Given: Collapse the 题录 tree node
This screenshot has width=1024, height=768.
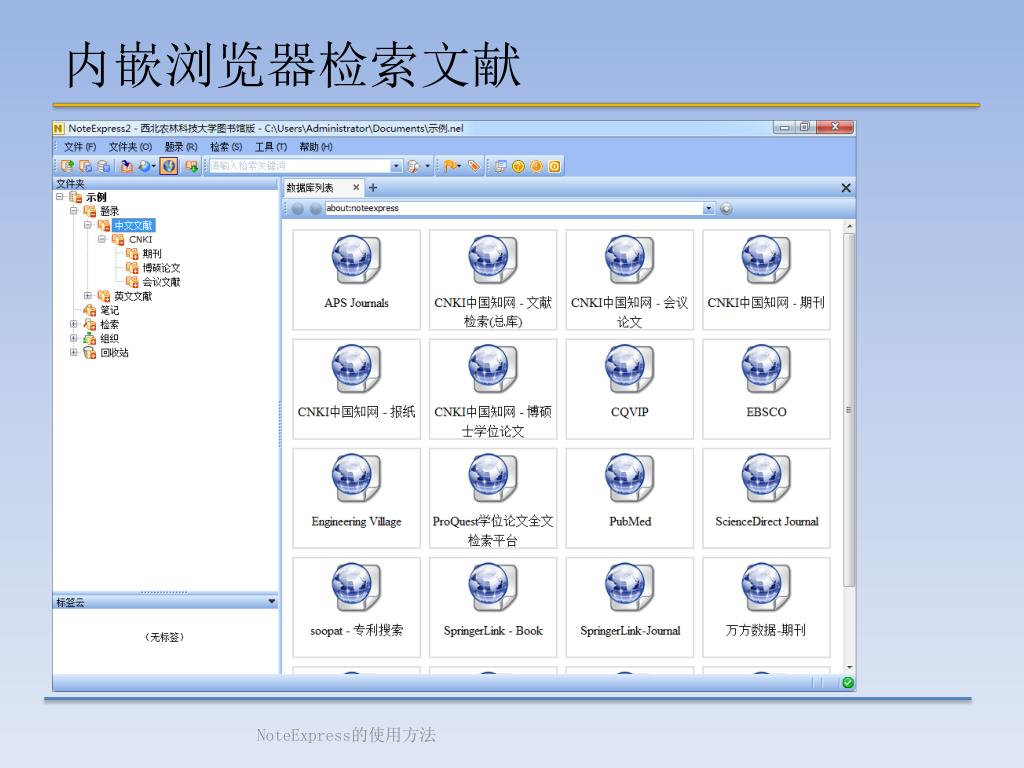Looking at the screenshot, I should (x=74, y=211).
